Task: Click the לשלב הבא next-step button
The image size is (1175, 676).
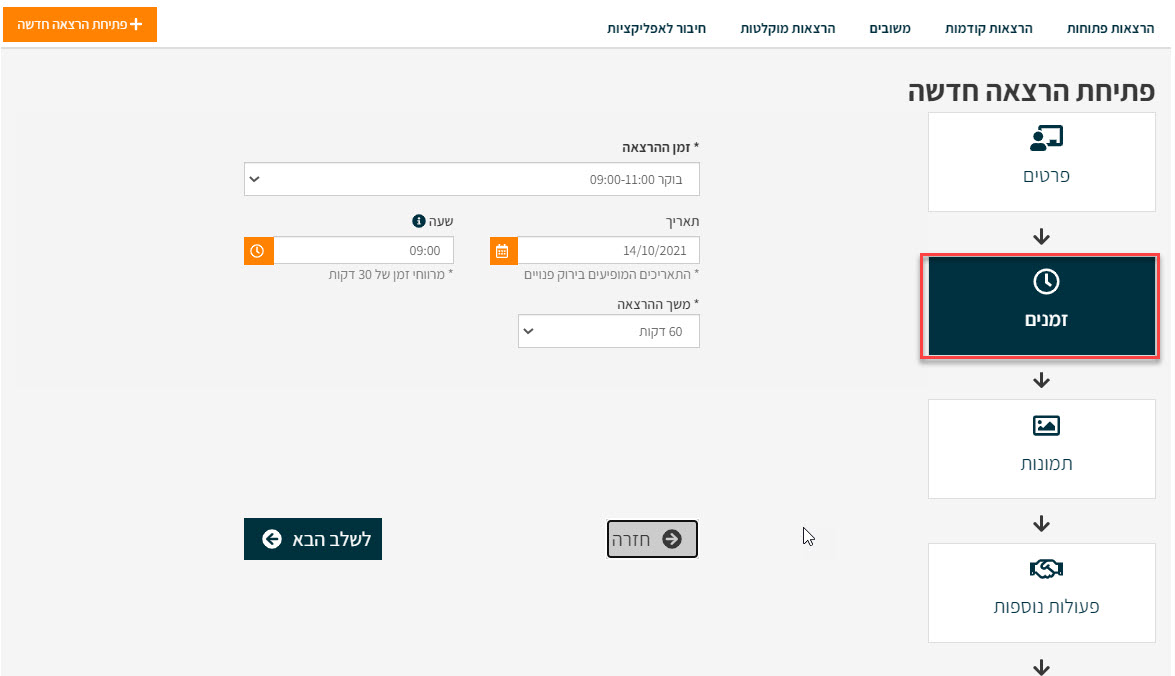Action: 313,539
